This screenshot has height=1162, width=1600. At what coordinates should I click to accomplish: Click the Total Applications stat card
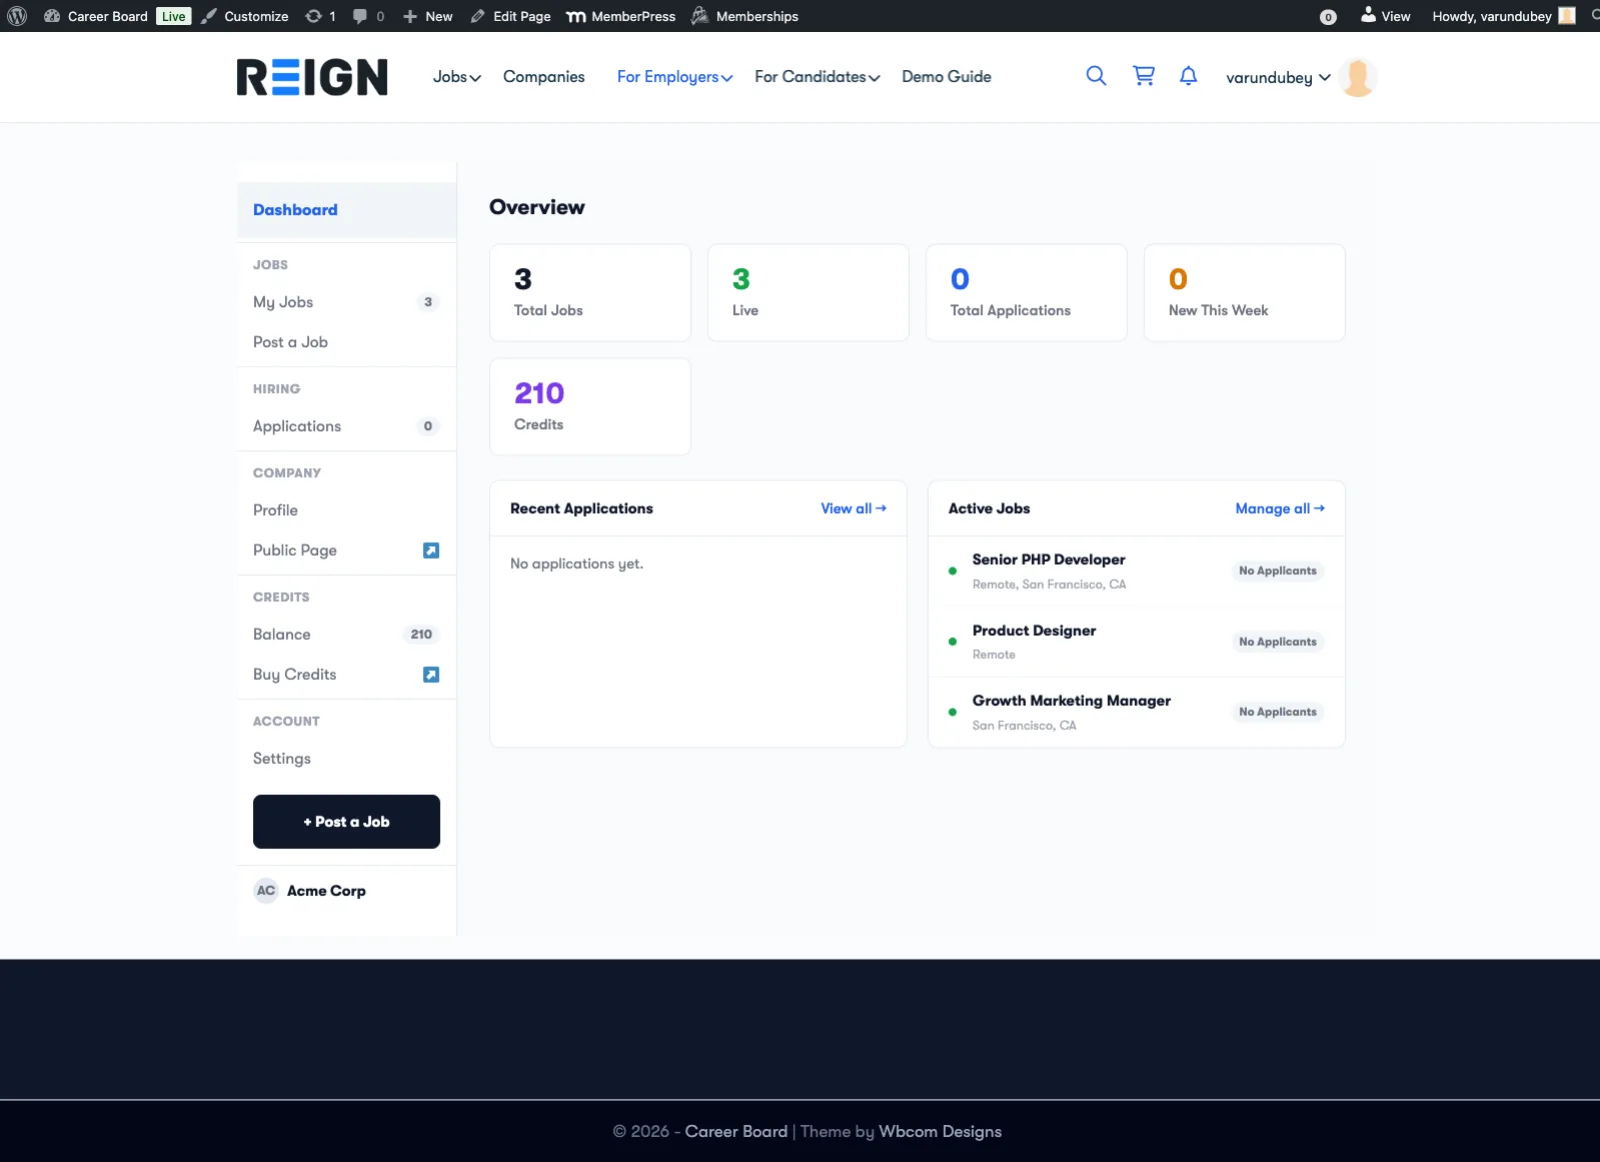pos(1026,293)
